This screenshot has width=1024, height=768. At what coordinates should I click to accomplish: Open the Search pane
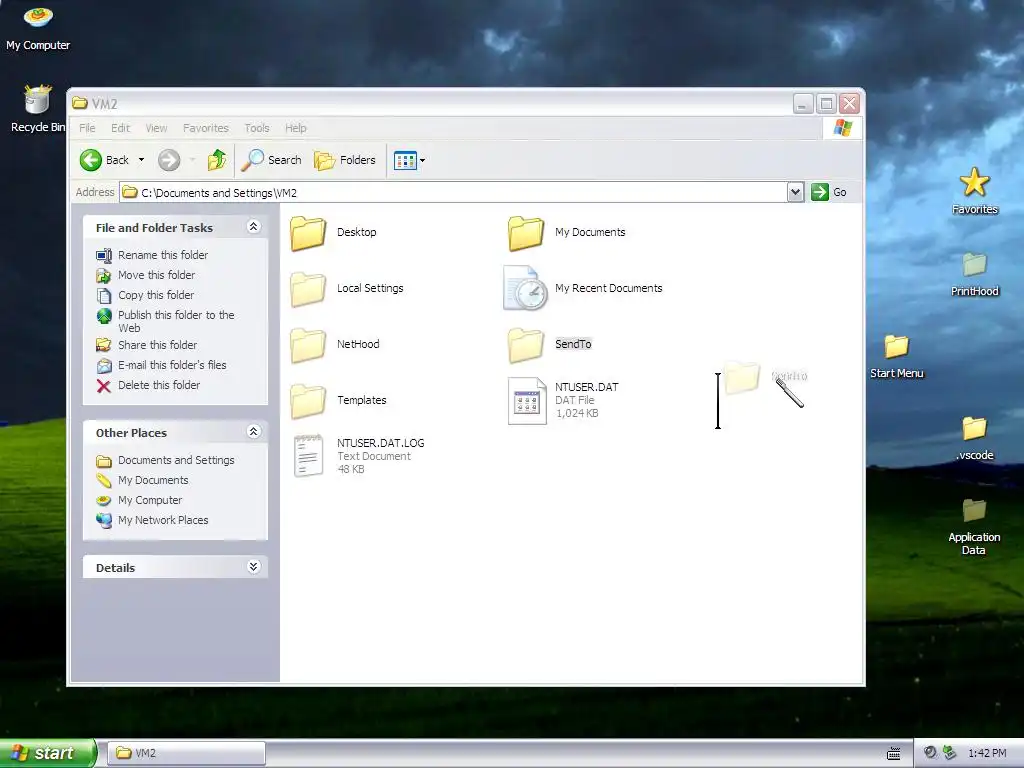(271, 160)
